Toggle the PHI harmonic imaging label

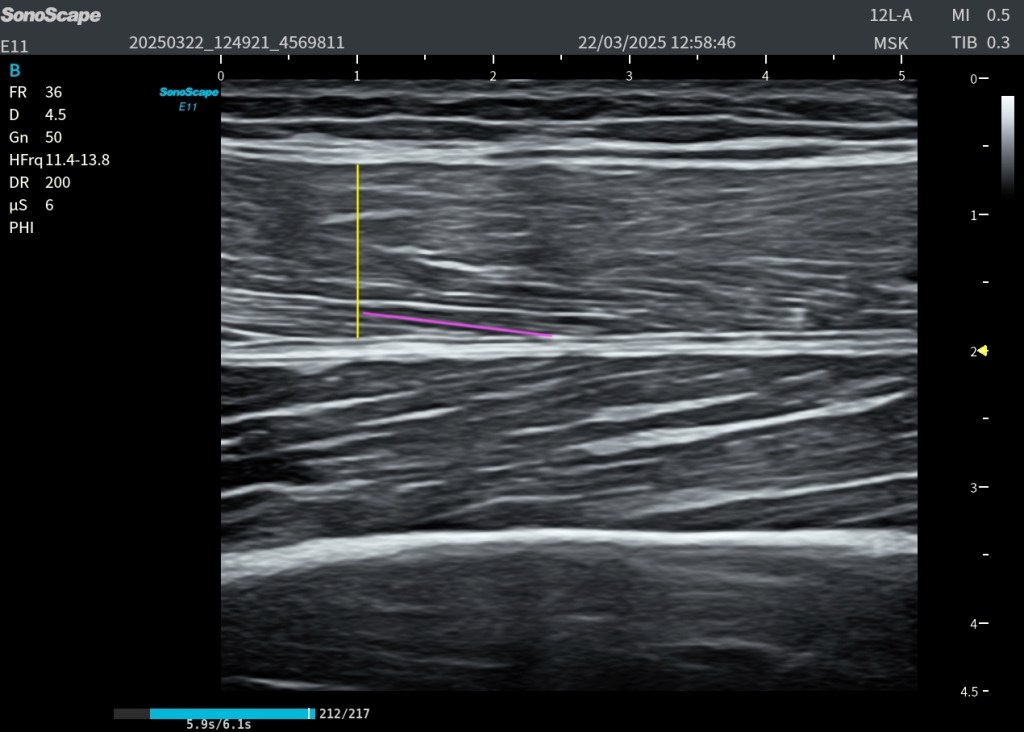click(21, 228)
